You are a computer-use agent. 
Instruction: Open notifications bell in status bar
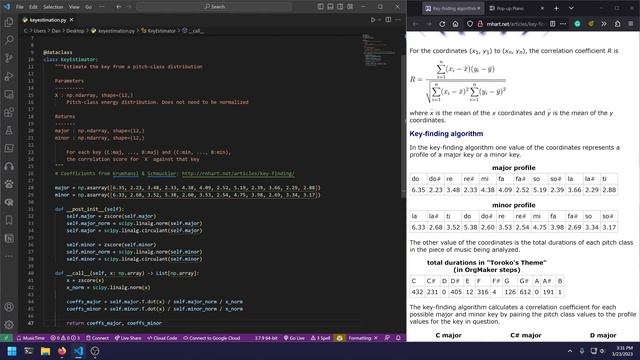[398, 338]
